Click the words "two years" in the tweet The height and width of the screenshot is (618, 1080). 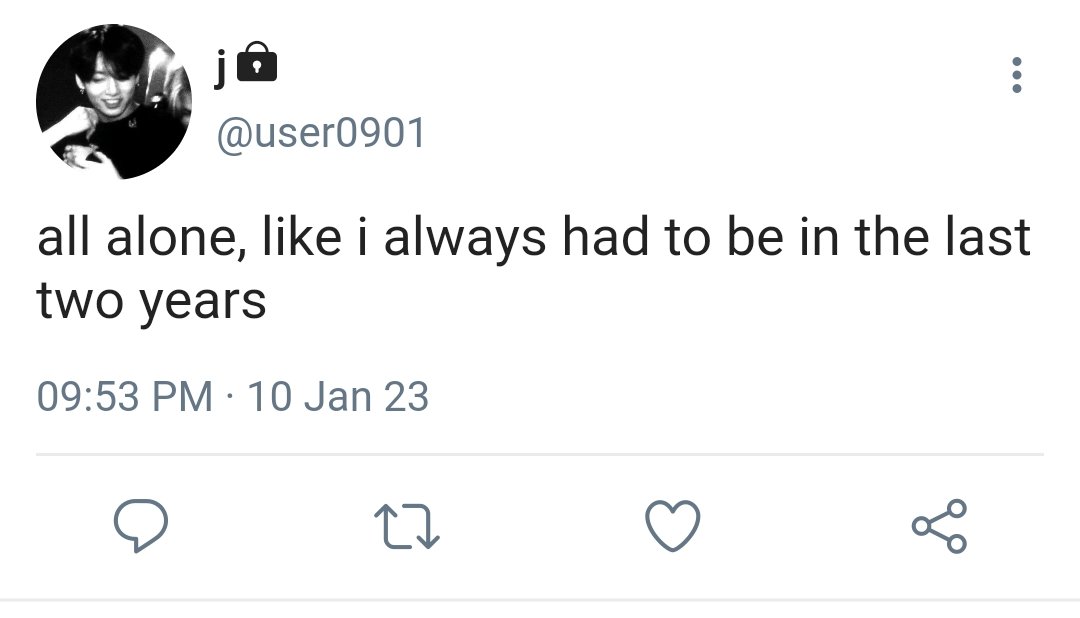point(152,301)
